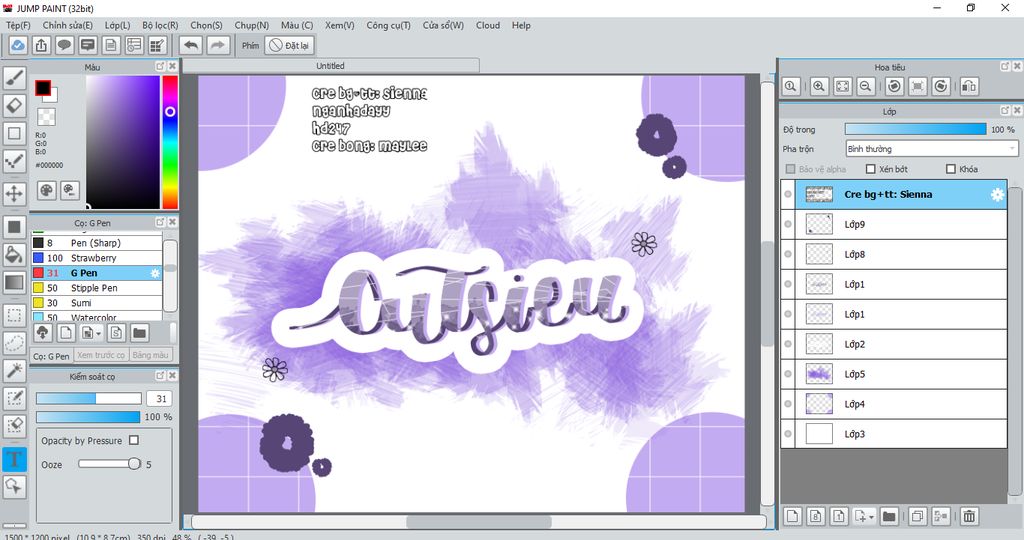Open settings gear of Cre bg+tt: Sienna layer

(997, 195)
